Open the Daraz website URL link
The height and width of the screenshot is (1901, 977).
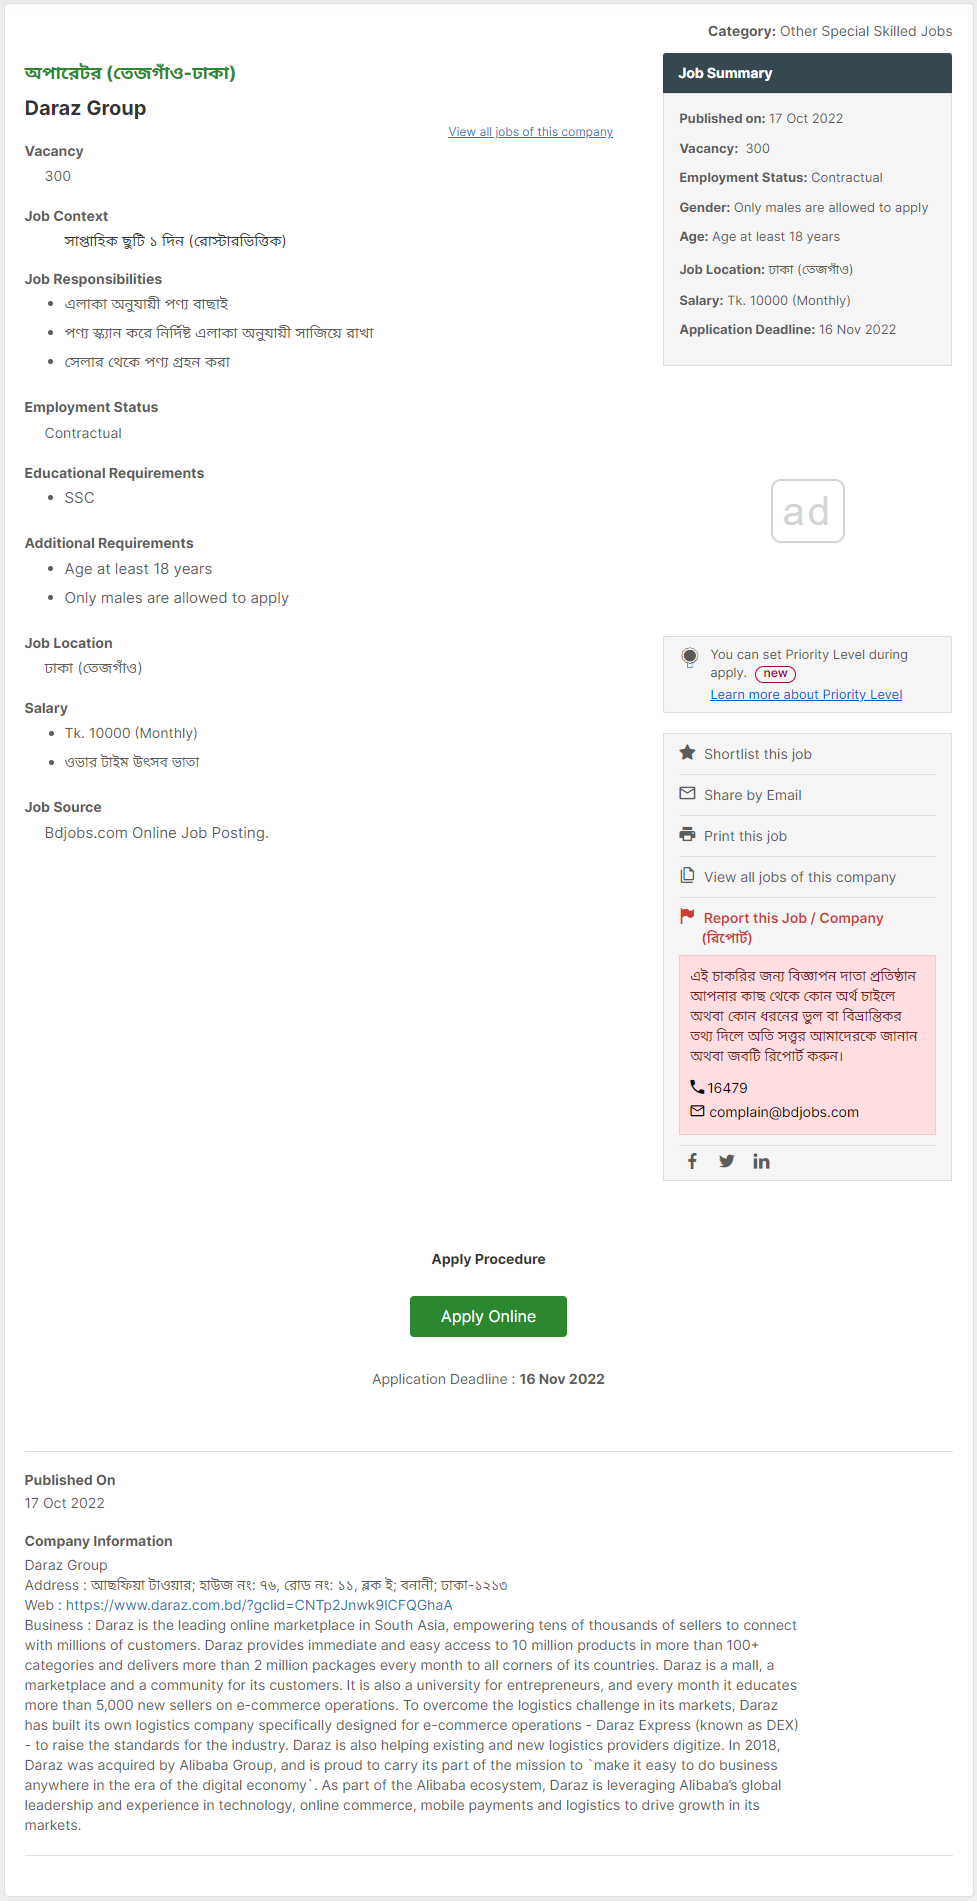pos(259,1605)
